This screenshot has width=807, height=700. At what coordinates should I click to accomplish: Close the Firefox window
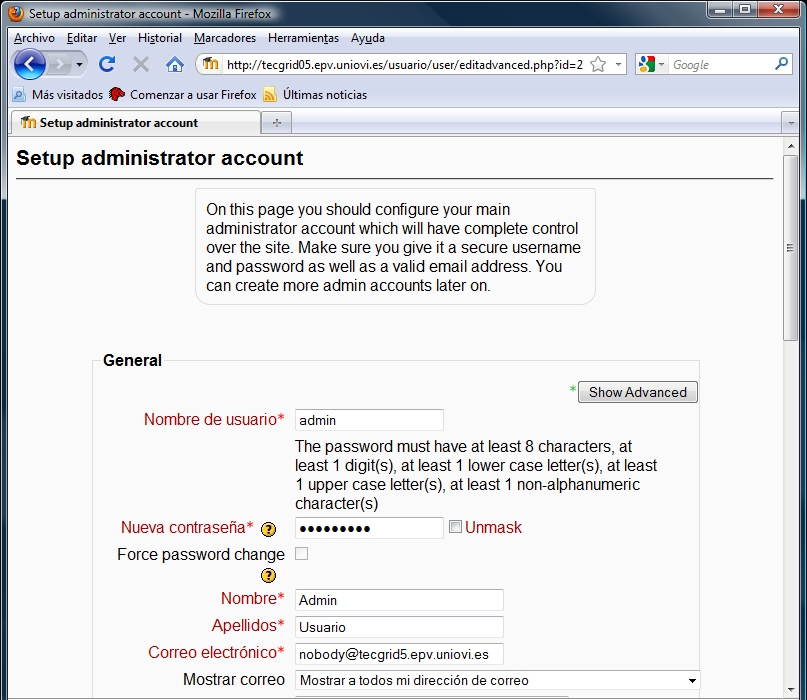click(x=779, y=10)
